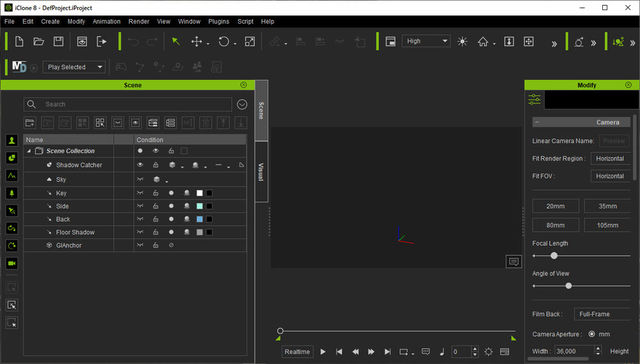
Task: Click the Home camera view icon
Action: [x=483, y=41]
